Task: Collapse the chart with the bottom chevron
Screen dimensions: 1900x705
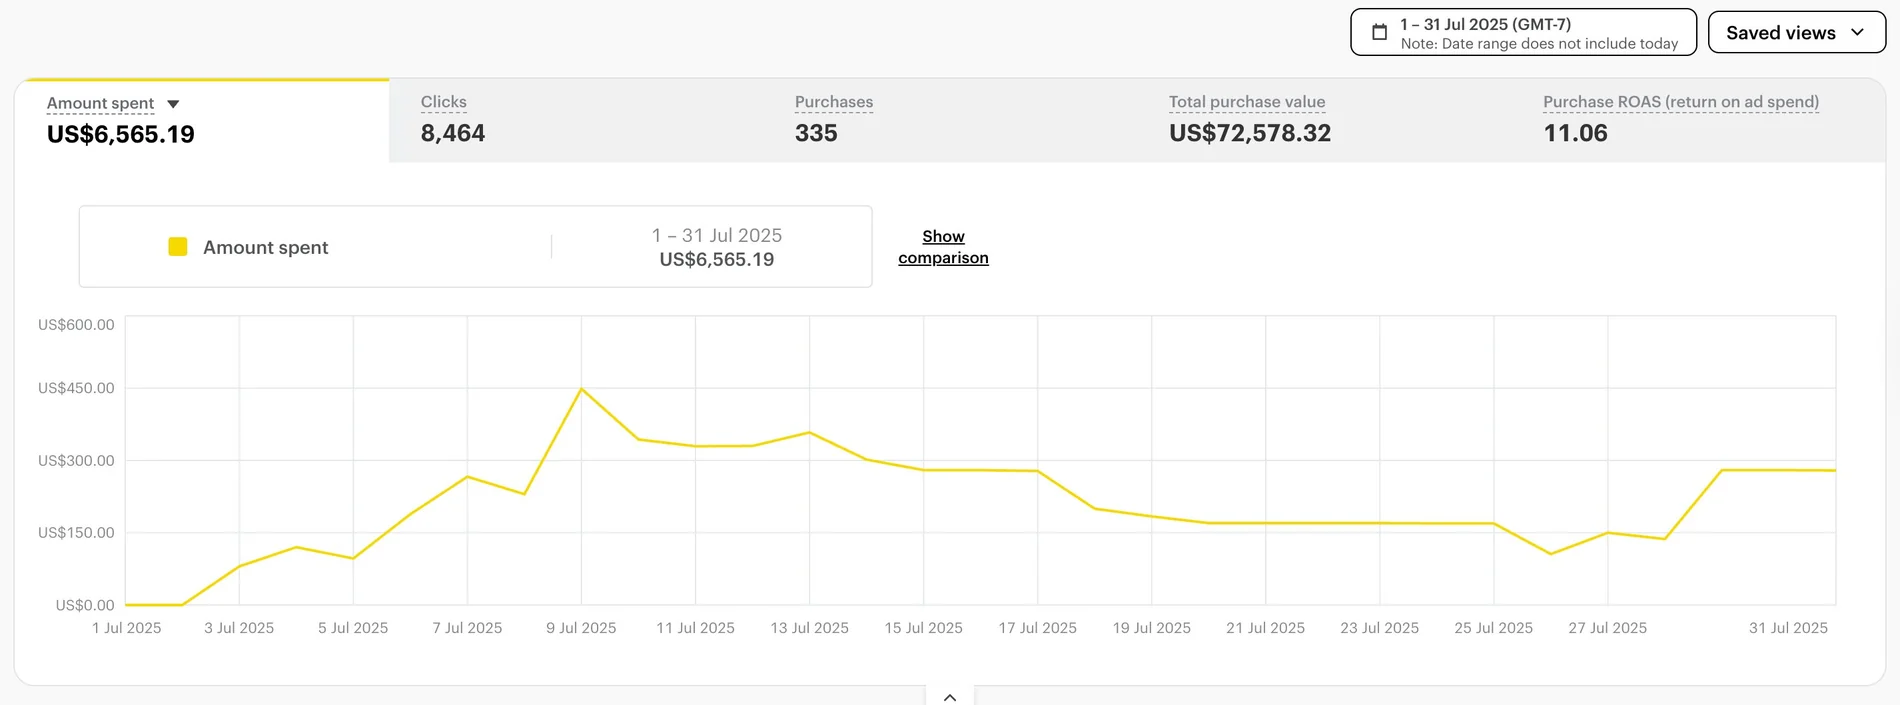Action: point(950,697)
